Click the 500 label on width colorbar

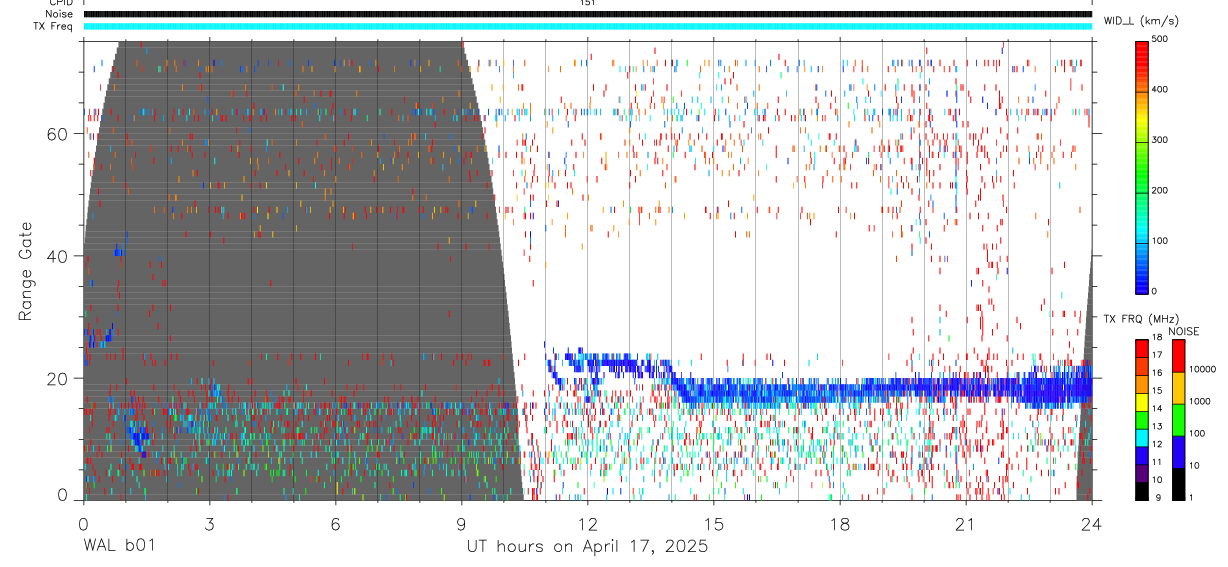[1160, 39]
